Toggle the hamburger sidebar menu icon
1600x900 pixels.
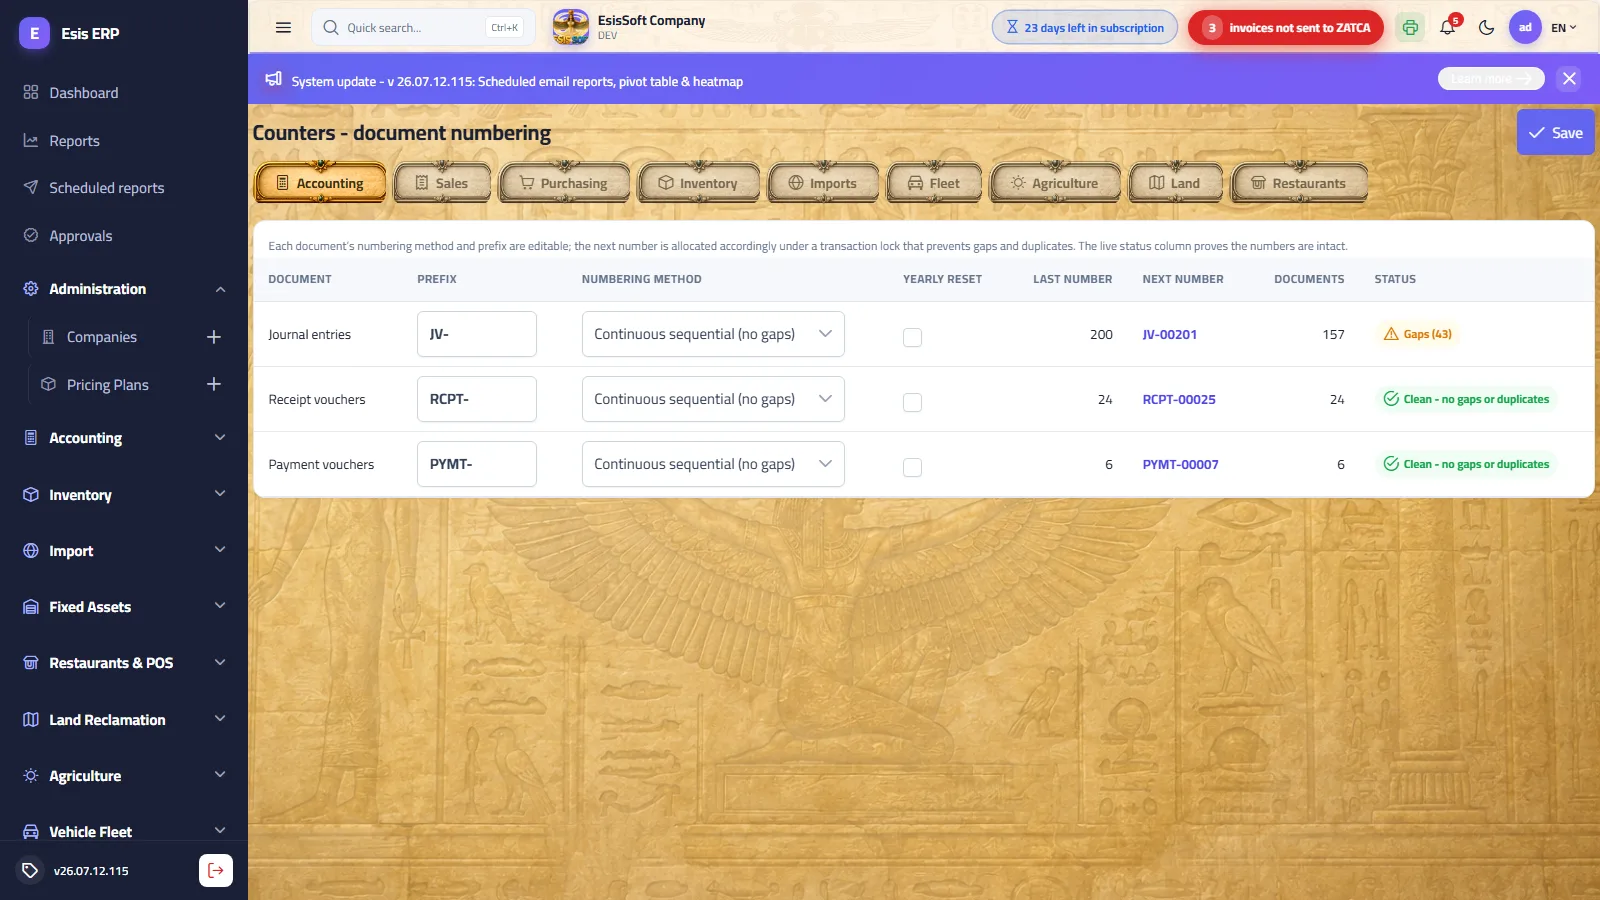pos(283,28)
